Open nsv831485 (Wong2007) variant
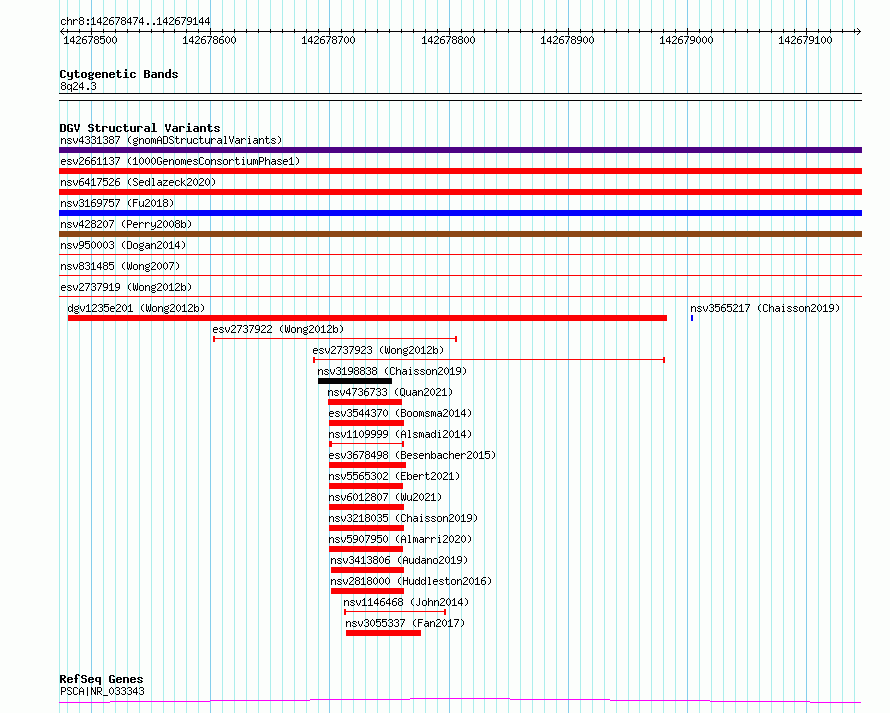This screenshot has width=890, height=713. [120, 266]
